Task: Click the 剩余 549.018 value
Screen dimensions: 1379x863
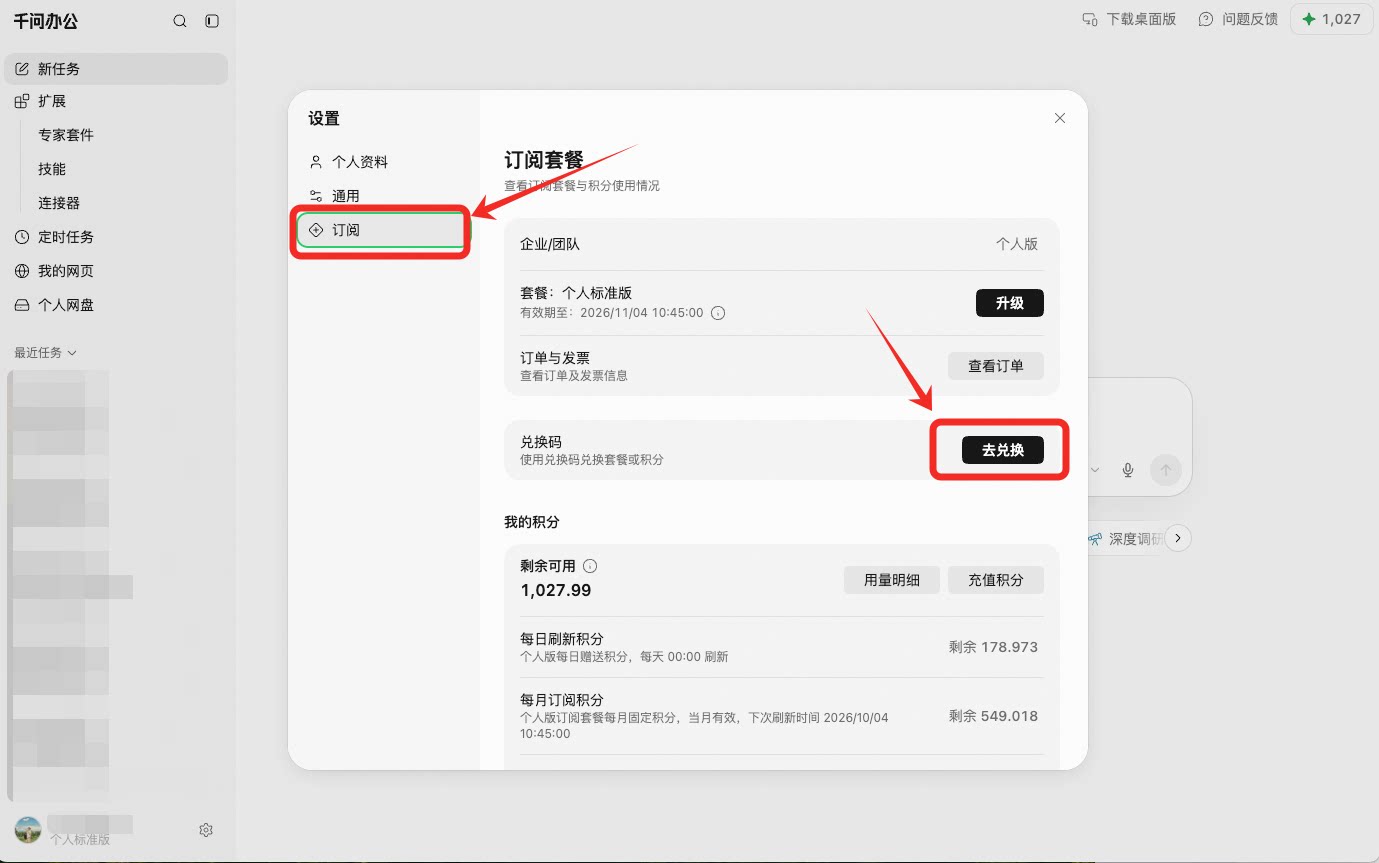Action: [993, 716]
